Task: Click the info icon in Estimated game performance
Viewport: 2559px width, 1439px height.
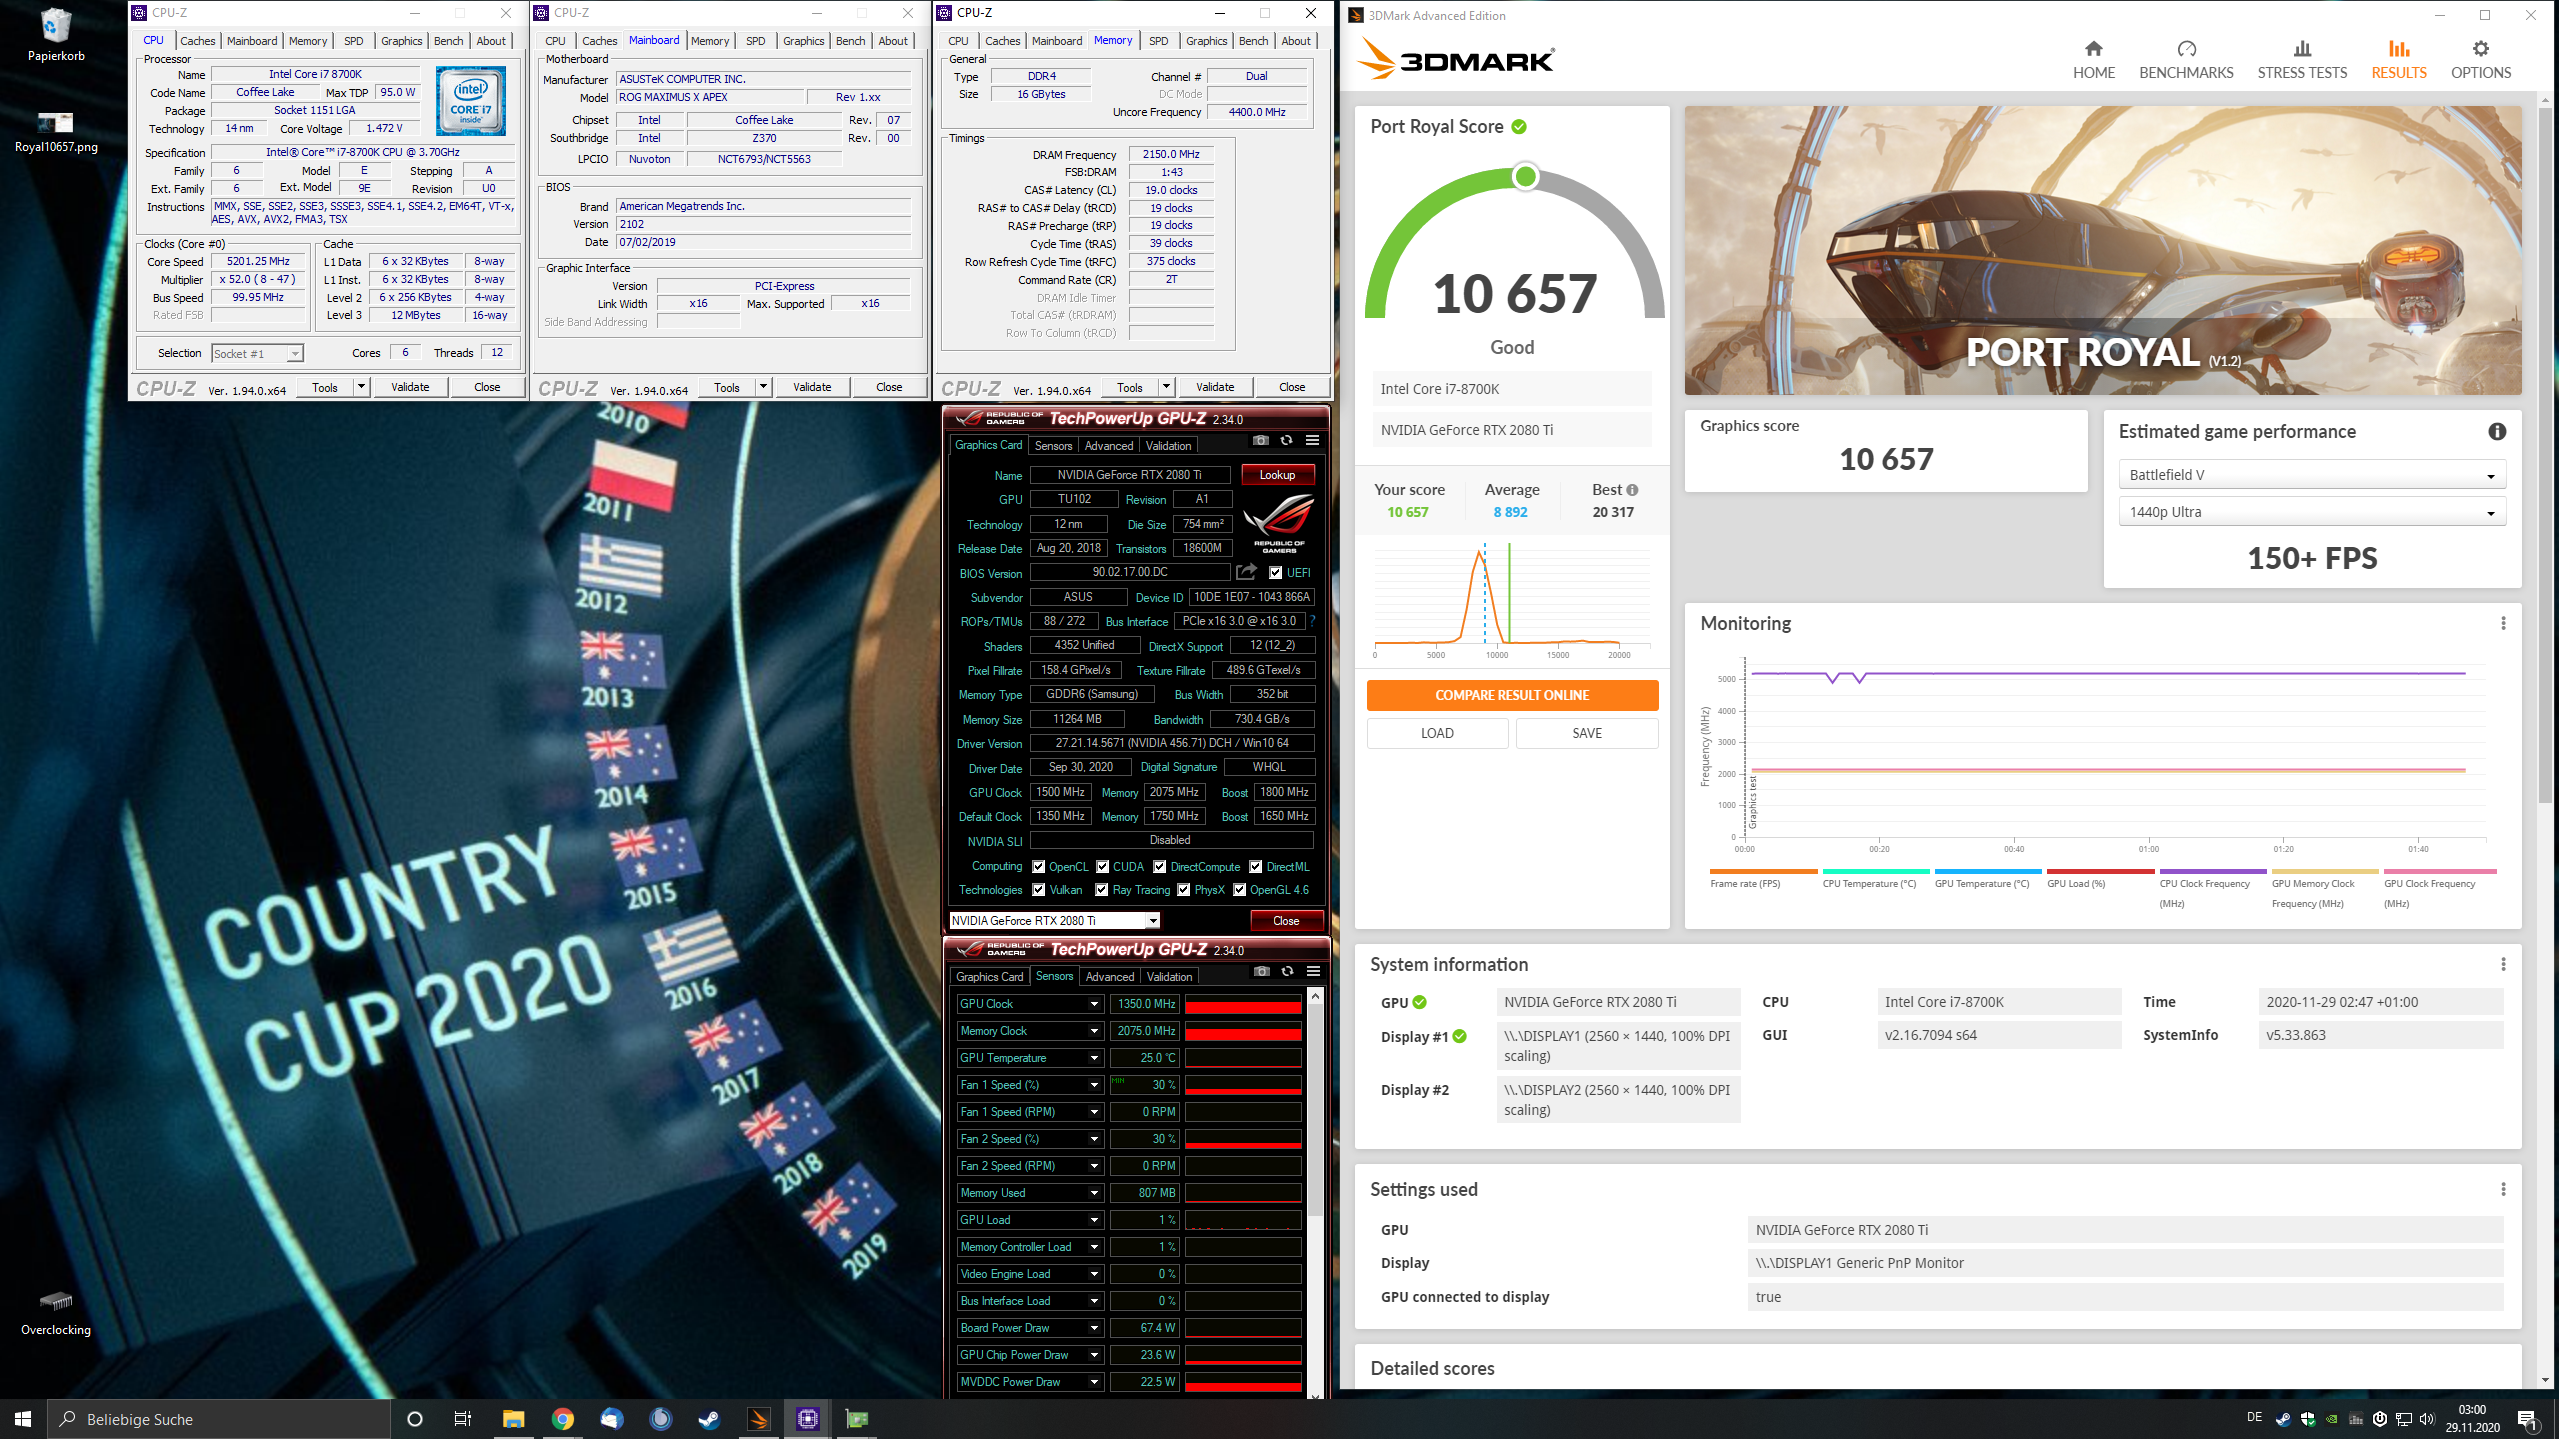Action: click(x=2497, y=431)
